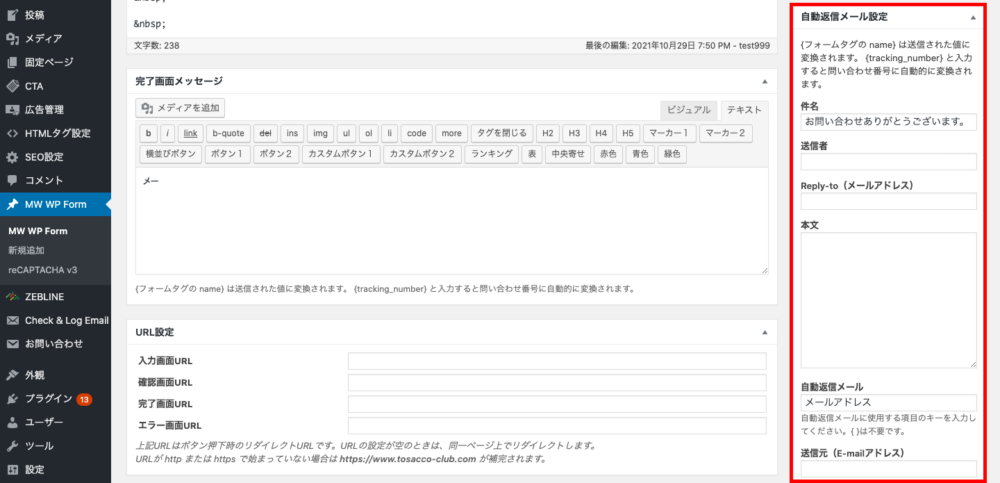Click the SEO設定 gear icon

click(12, 157)
